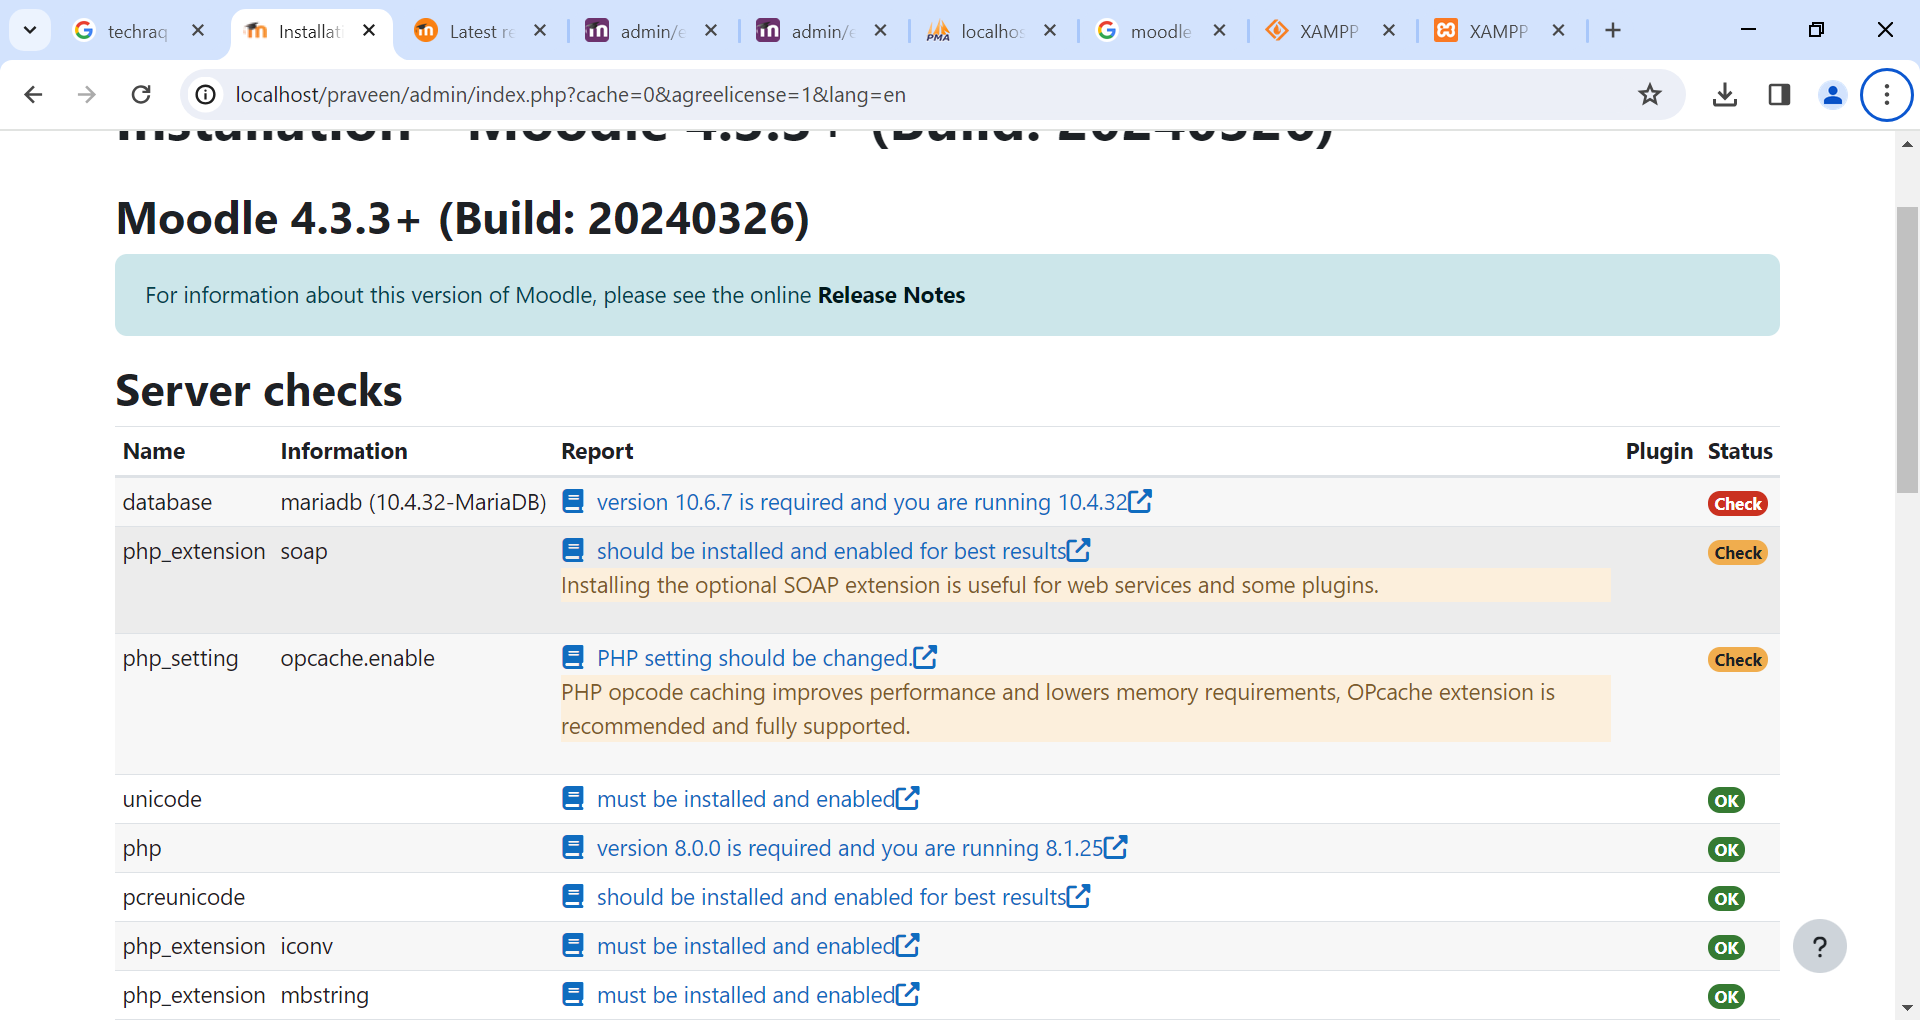Click the scrollbar down arrow

pos(1907,1008)
